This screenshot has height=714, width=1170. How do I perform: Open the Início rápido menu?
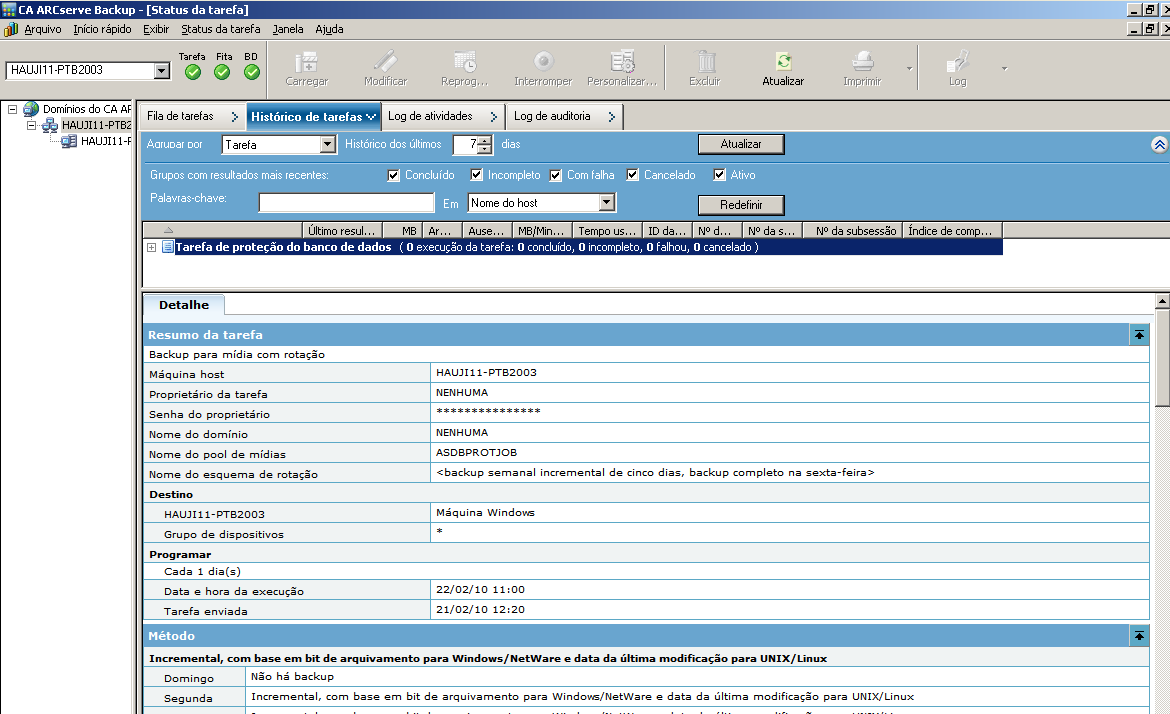(102, 29)
